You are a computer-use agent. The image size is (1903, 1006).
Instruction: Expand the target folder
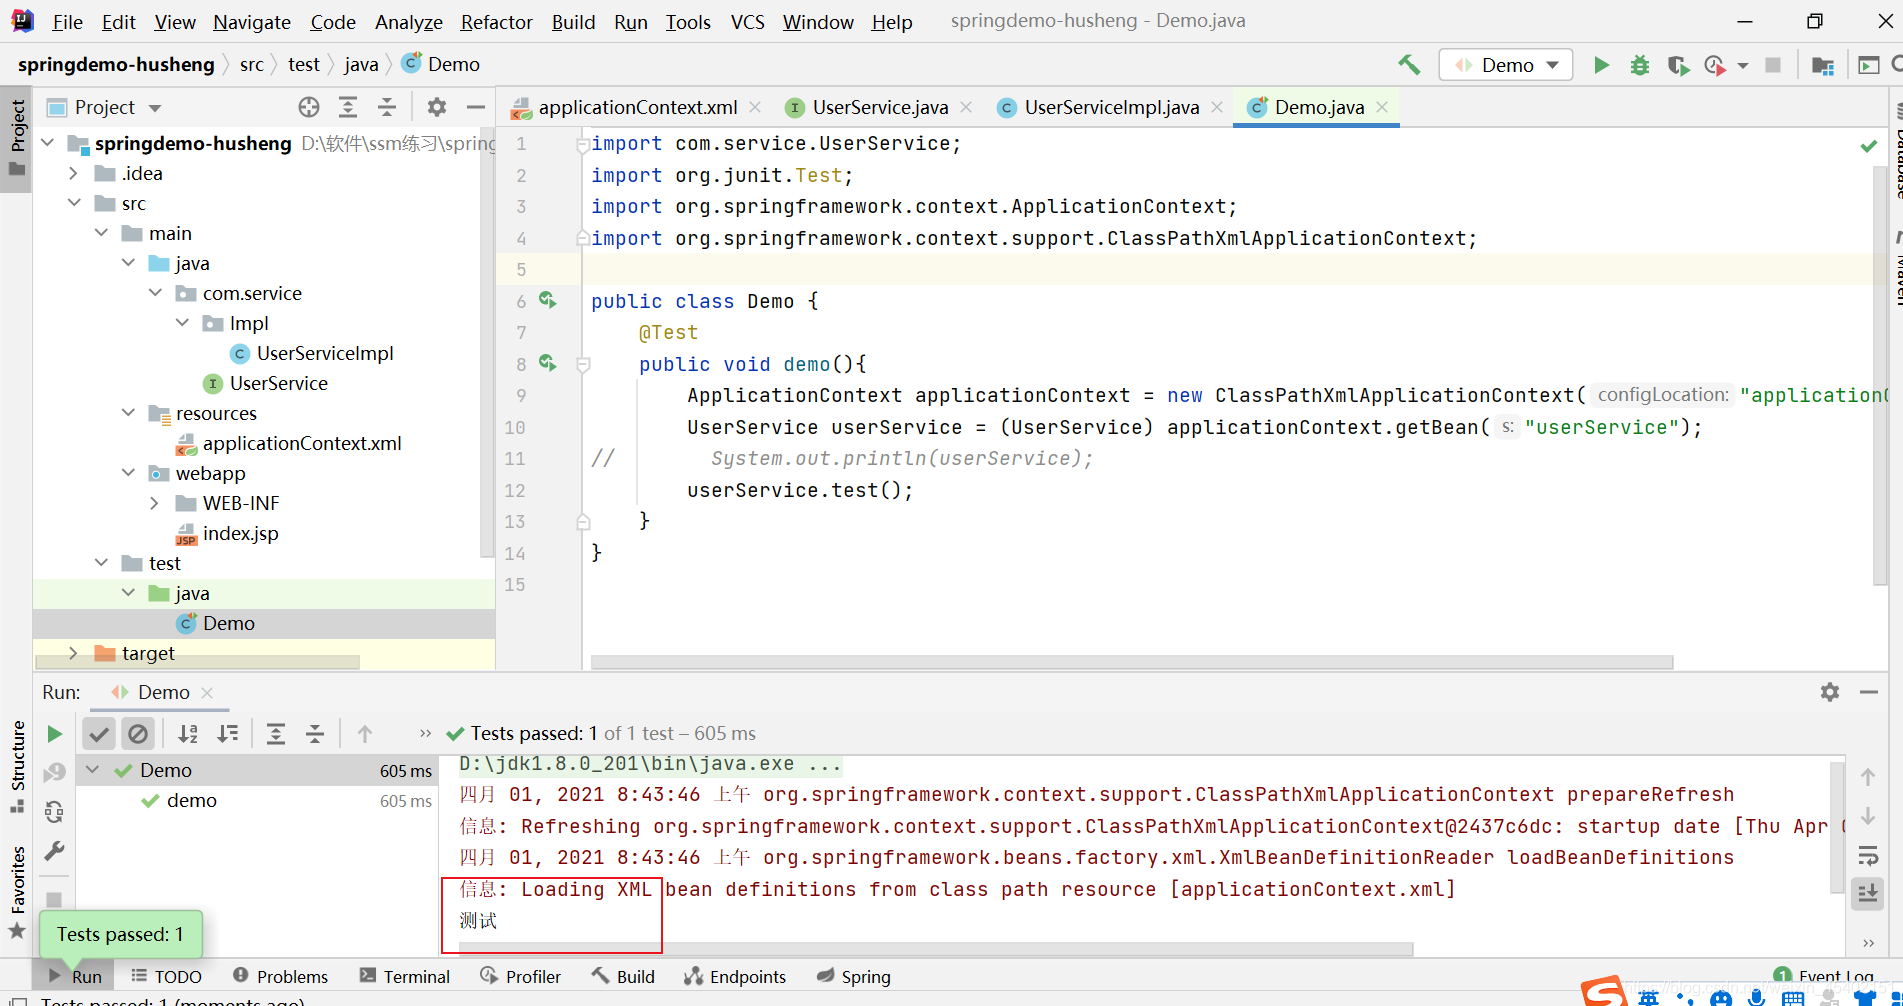pyautogui.click(x=73, y=653)
